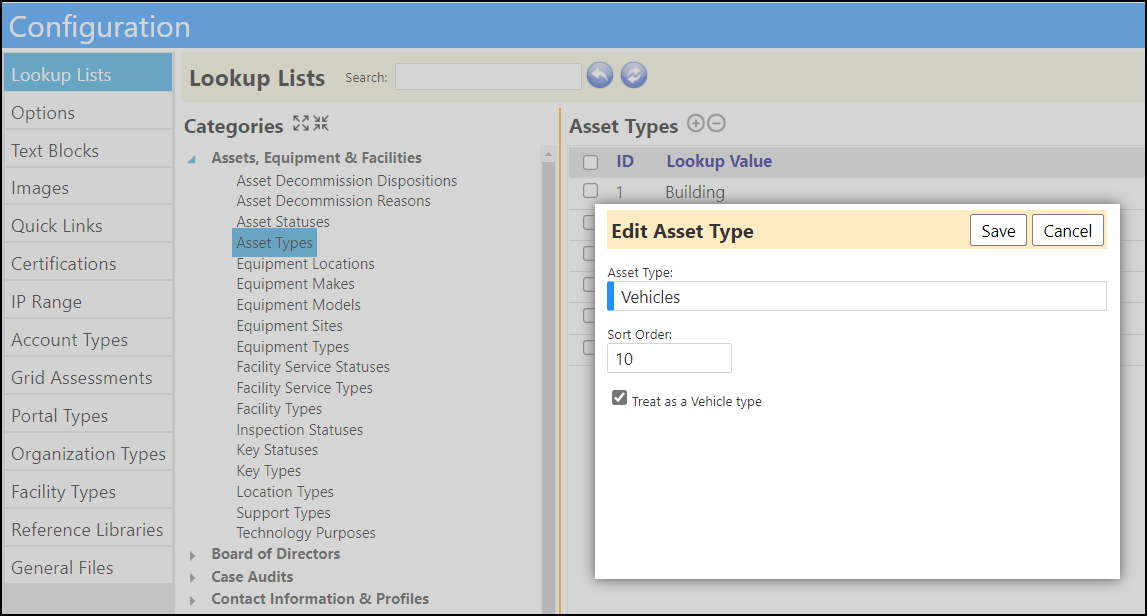
Task: Click the refresh icon beside Search
Action: pos(634,75)
